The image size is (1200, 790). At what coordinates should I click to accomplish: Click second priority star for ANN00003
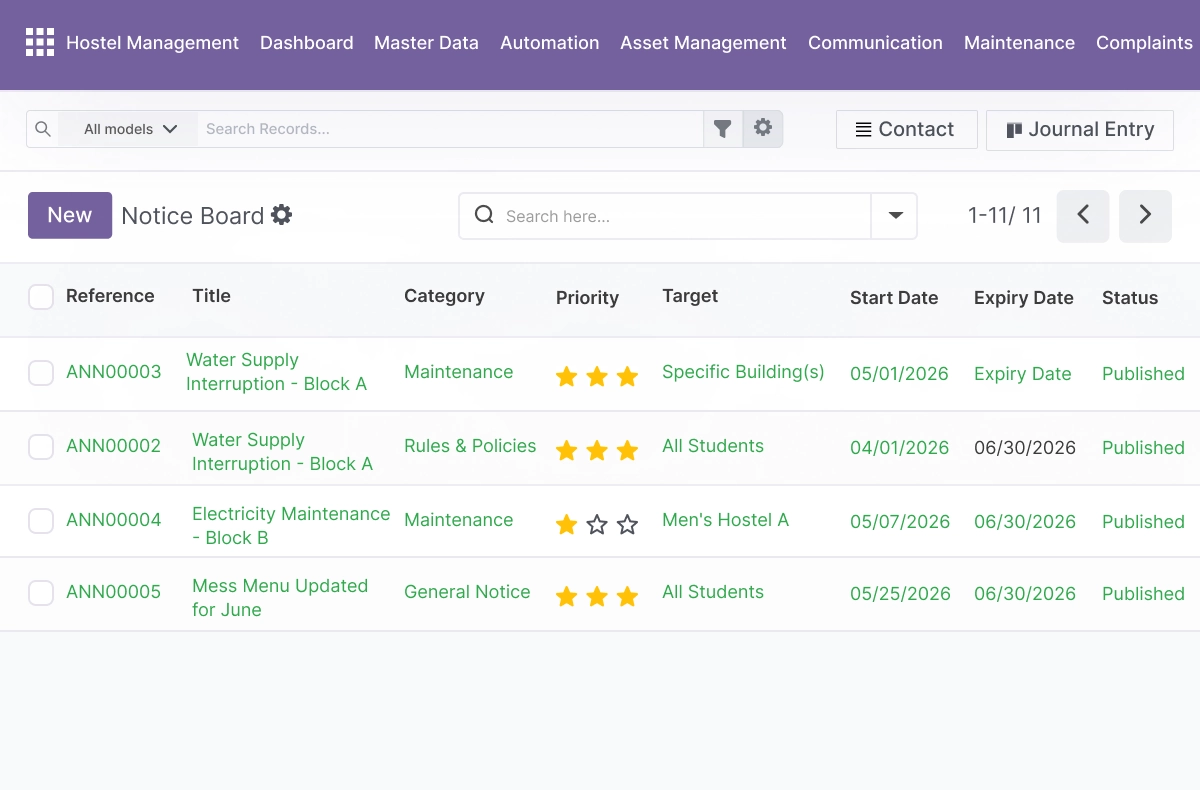point(597,376)
